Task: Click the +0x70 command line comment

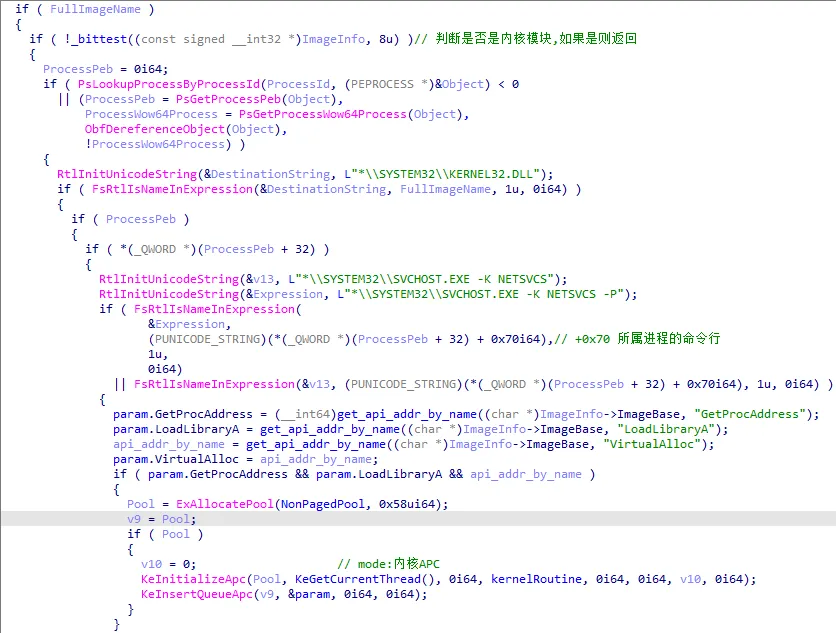Action: tap(637, 339)
